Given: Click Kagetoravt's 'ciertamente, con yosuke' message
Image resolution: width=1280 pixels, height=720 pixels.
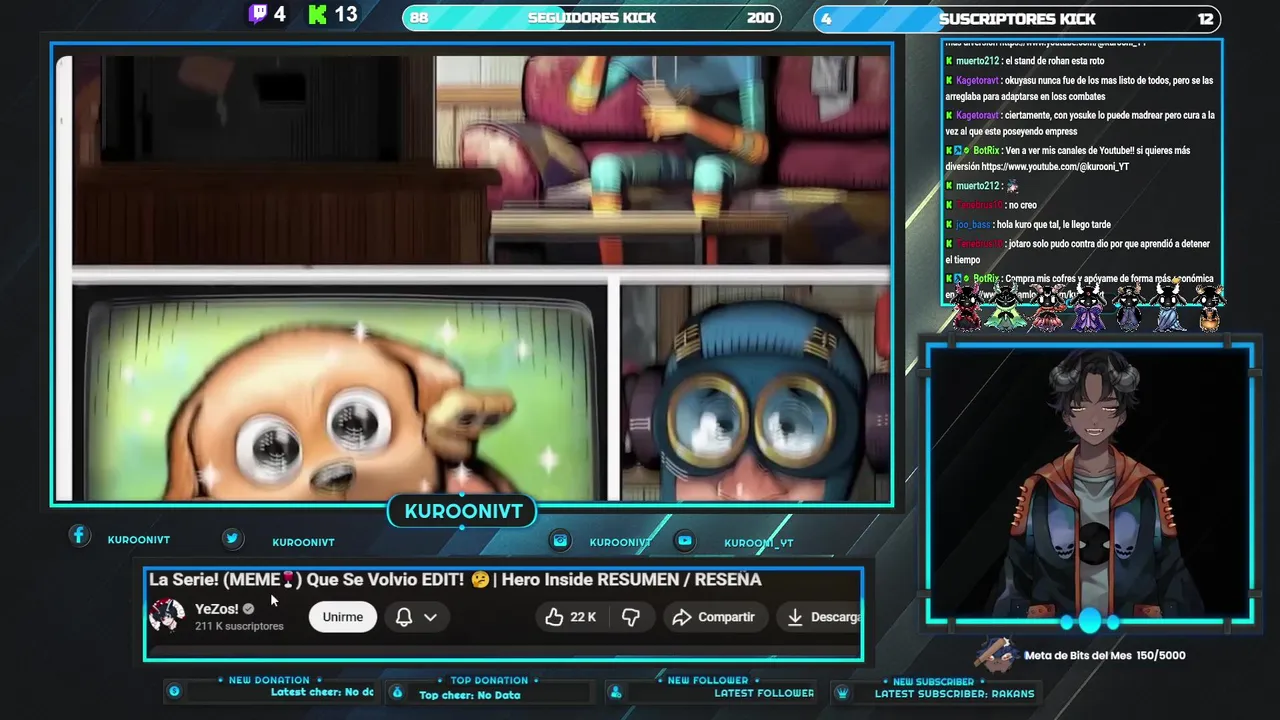Looking at the screenshot, I should point(1080,123).
